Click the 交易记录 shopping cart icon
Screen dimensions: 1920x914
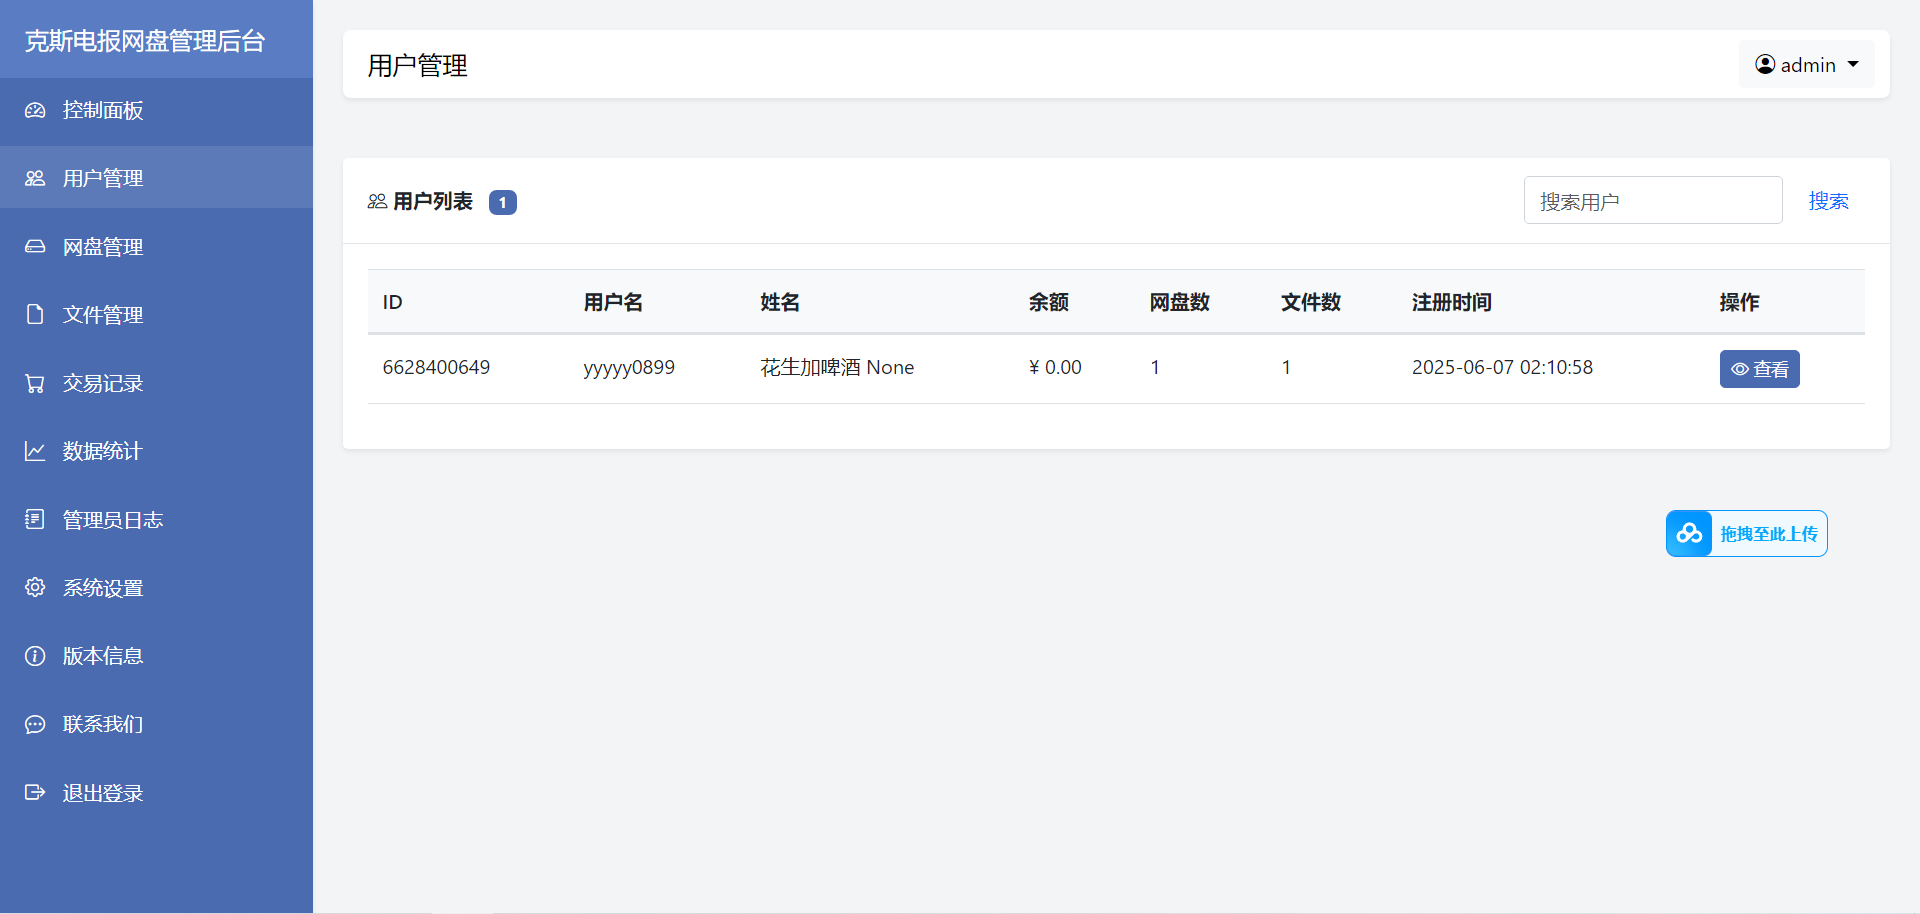(36, 382)
